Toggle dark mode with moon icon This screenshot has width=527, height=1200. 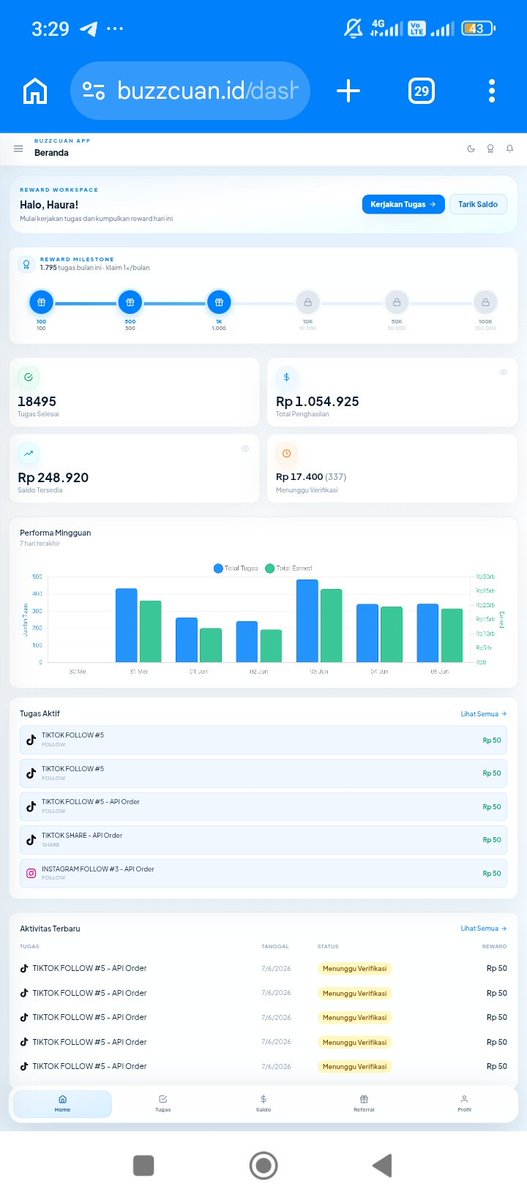coord(471,148)
